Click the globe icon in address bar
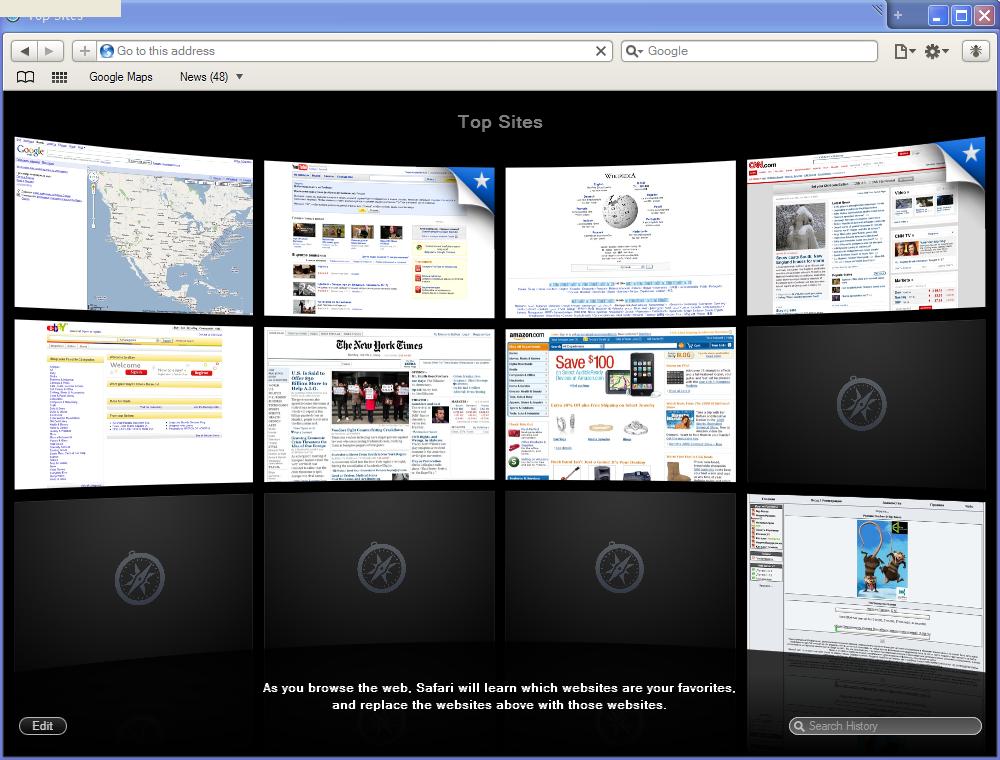 click(x=107, y=51)
